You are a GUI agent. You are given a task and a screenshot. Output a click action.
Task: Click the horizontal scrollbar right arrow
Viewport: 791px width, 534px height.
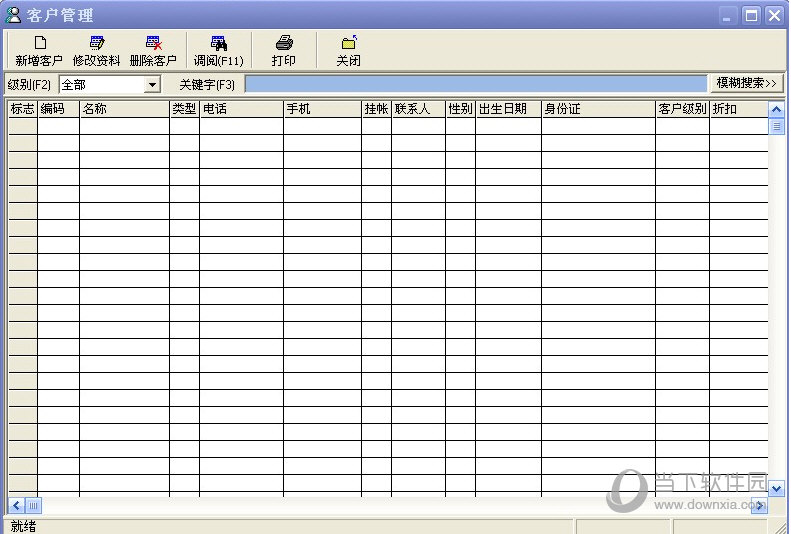(x=760, y=505)
